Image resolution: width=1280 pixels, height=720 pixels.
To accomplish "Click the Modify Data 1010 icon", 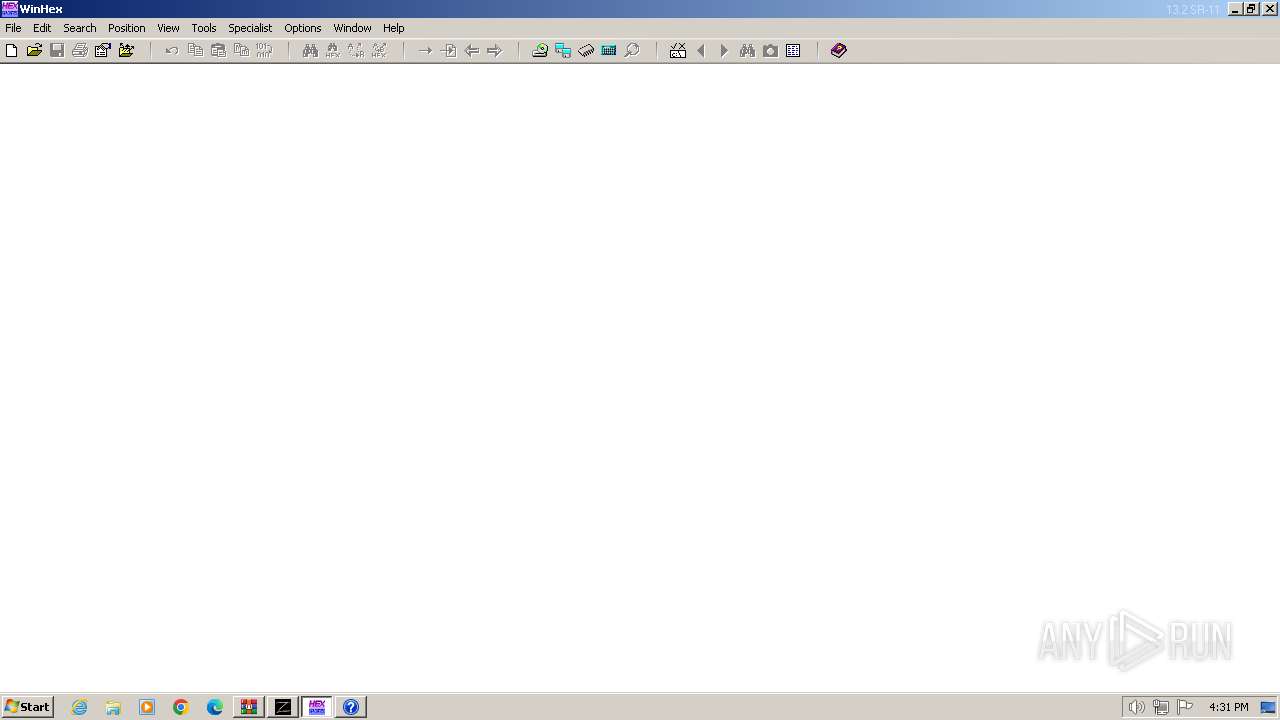I will tap(264, 50).
